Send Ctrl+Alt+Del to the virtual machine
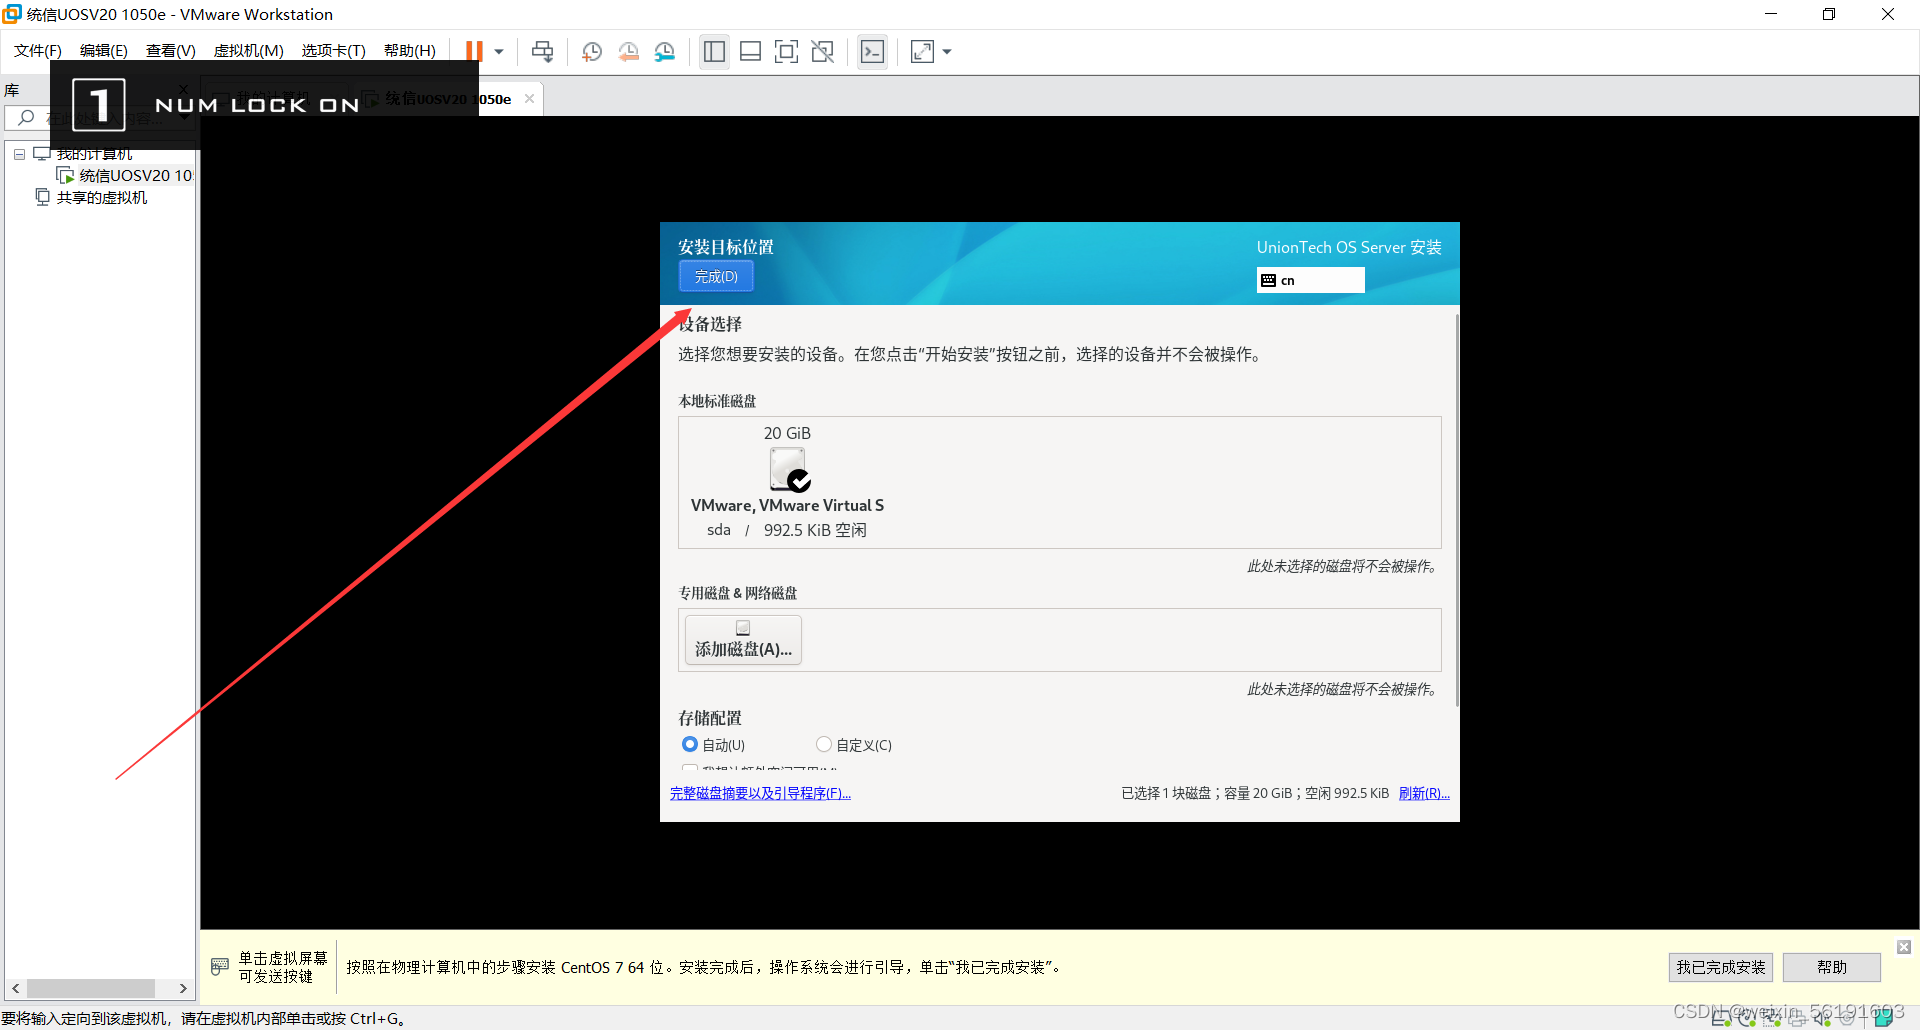 [542, 51]
